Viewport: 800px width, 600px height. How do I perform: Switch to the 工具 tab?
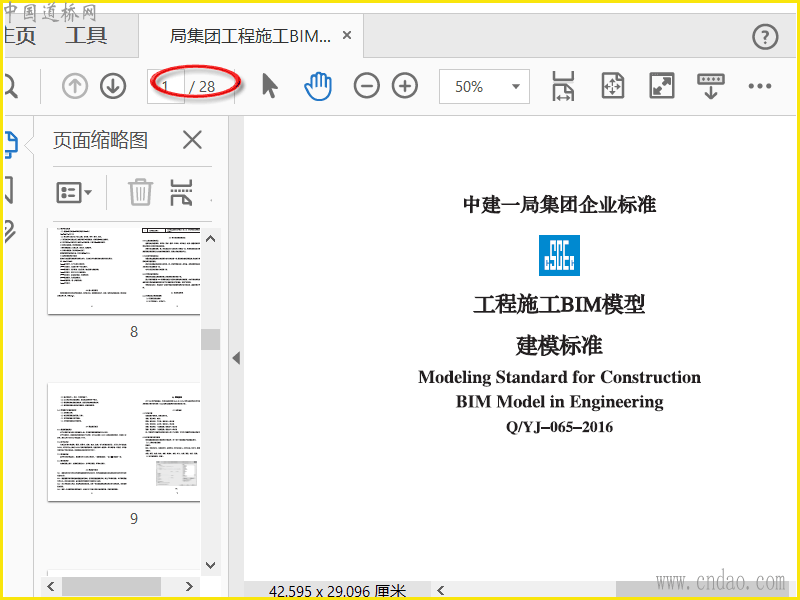86,36
